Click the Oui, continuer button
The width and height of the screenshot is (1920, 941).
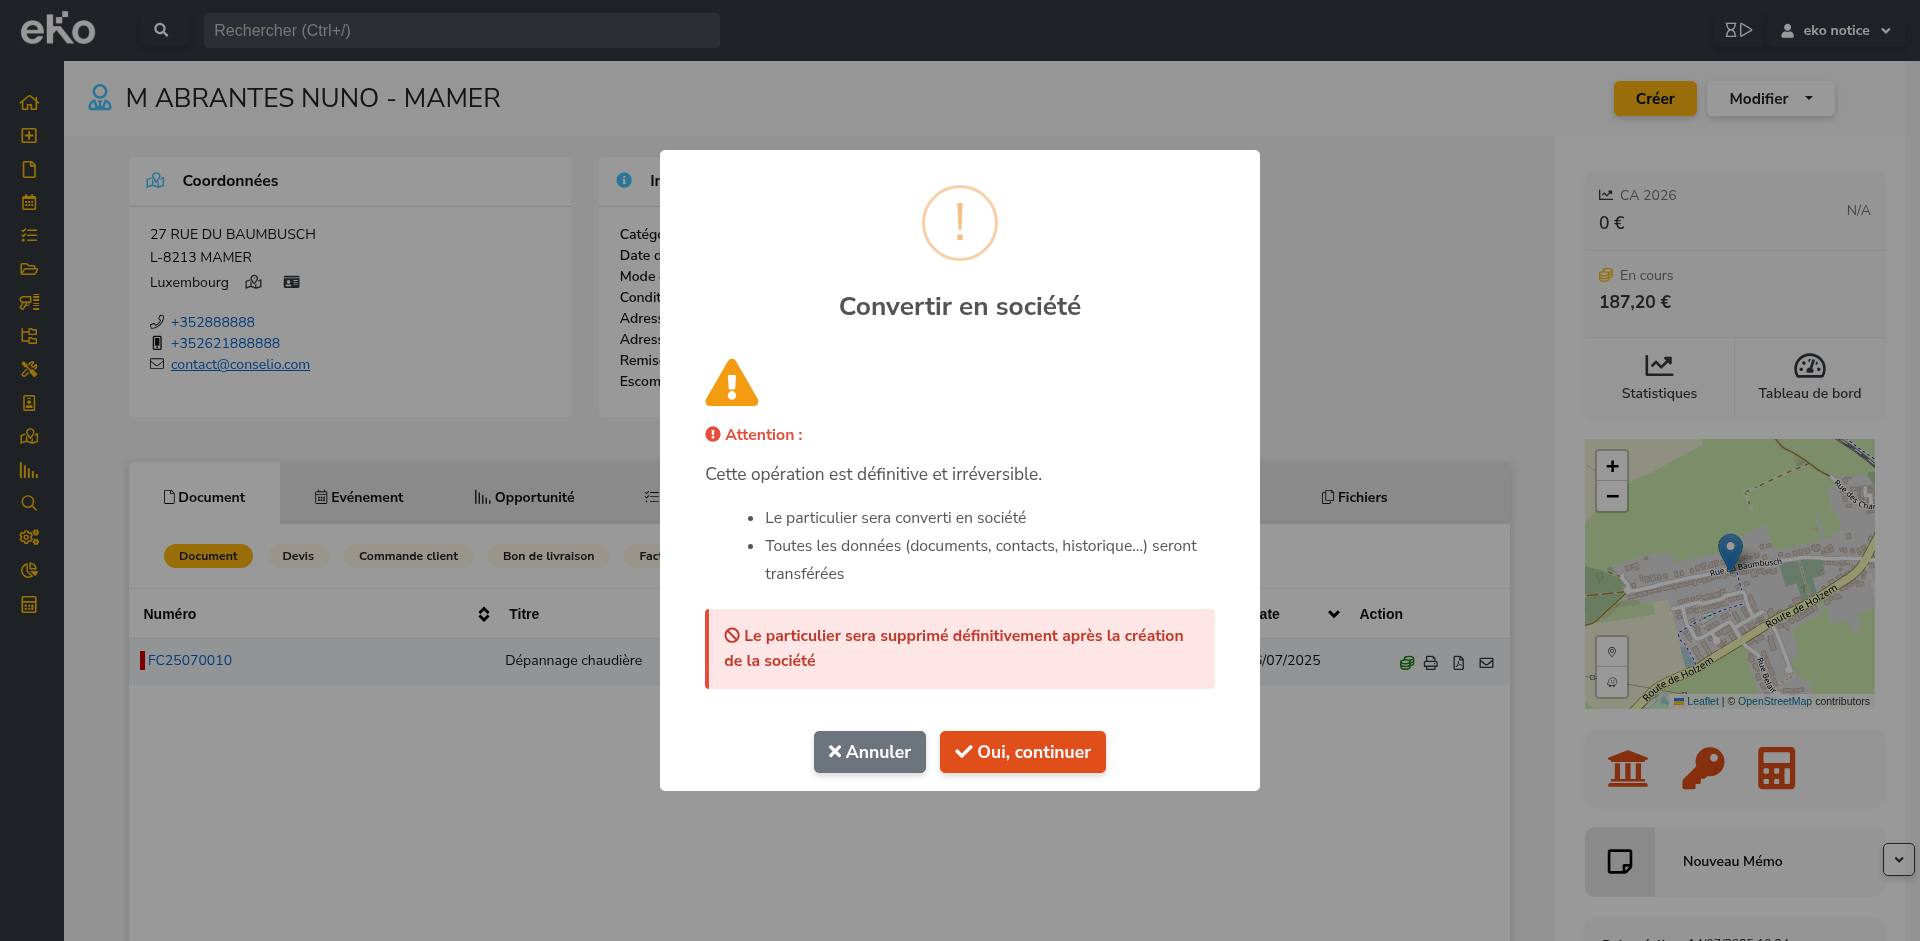[1022, 752]
